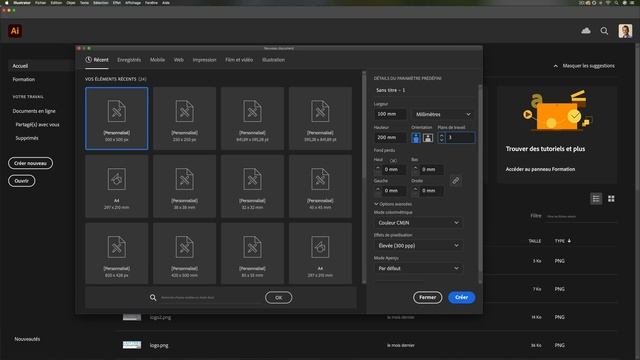Select the 32 x 32 mm preset
Viewport: 640px width, 360px height.
252,186
